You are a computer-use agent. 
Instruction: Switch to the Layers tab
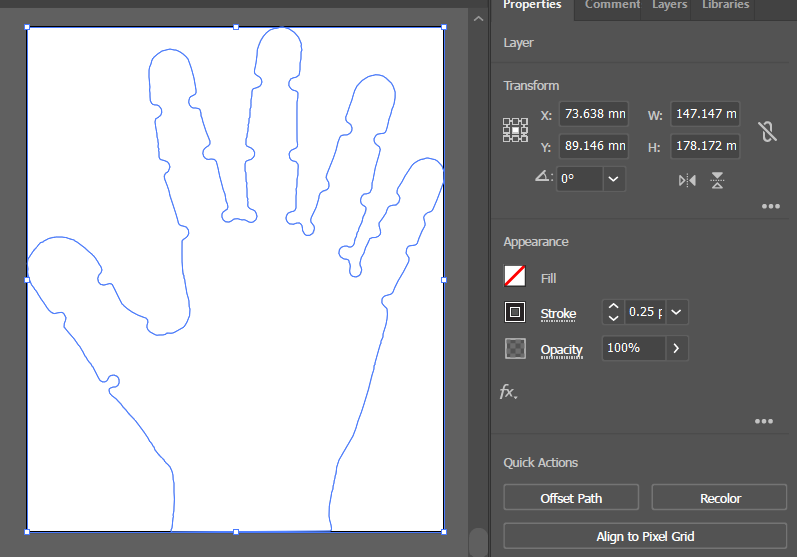(x=669, y=5)
